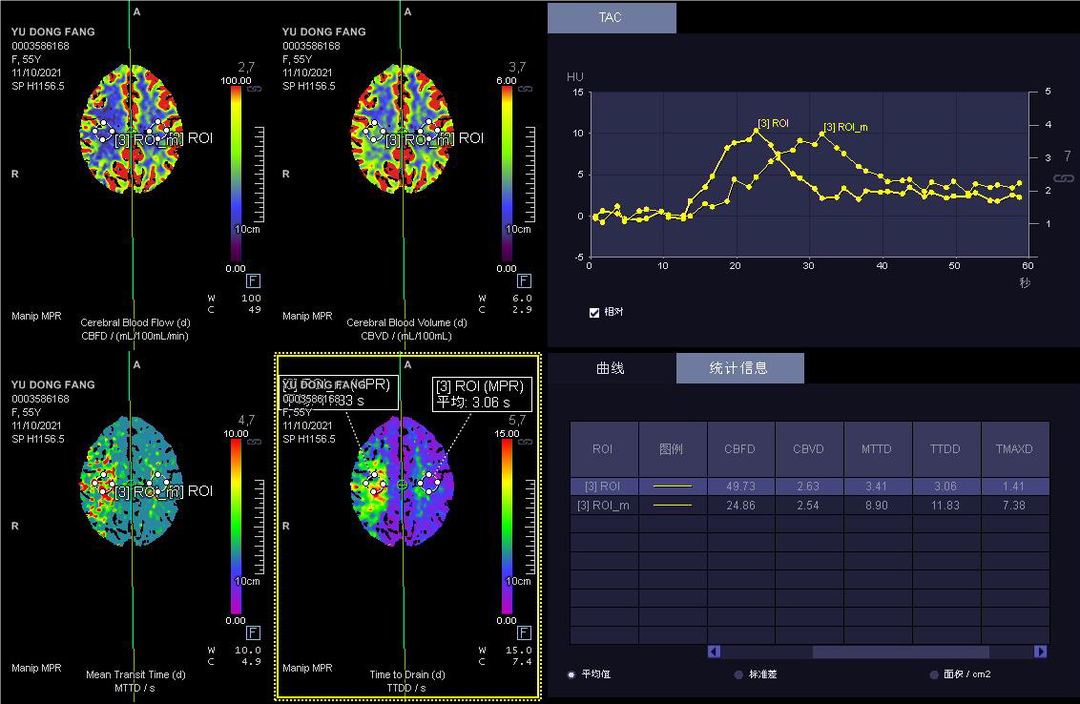Screen dimensions: 1080x704
Task: Open the TAC tab
Action: click(x=611, y=17)
